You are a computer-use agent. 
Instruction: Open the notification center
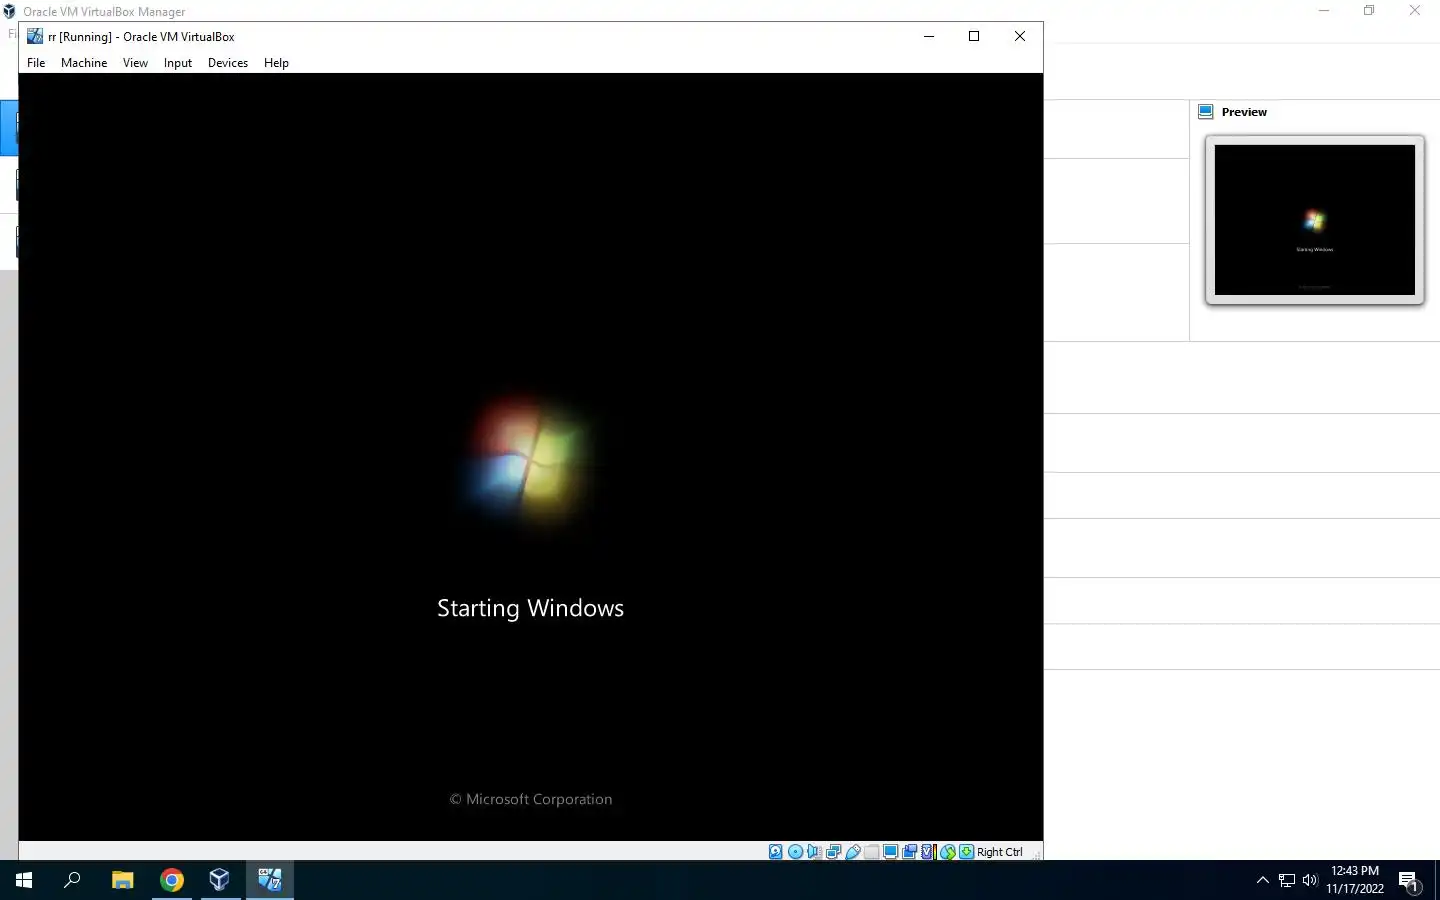tap(1409, 880)
